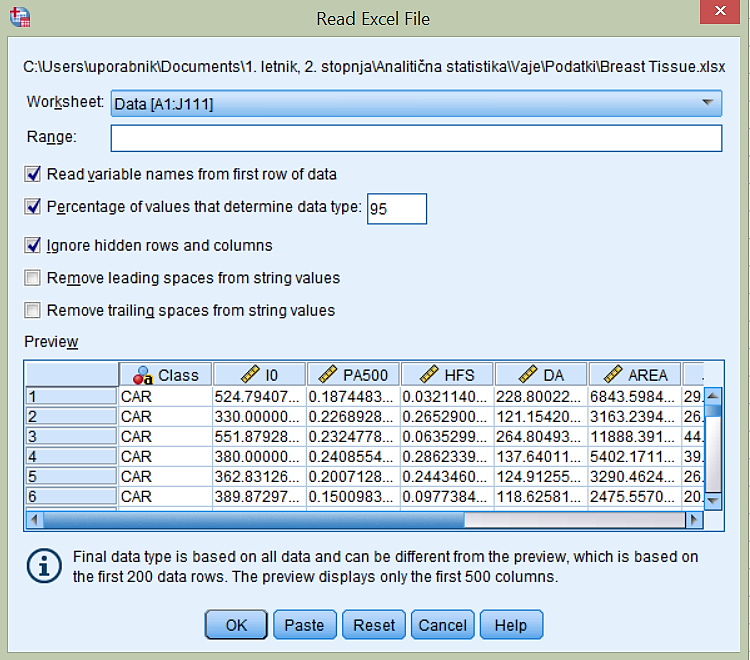
Task: Click the information icon near the data type note
Action: pos(44,566)
